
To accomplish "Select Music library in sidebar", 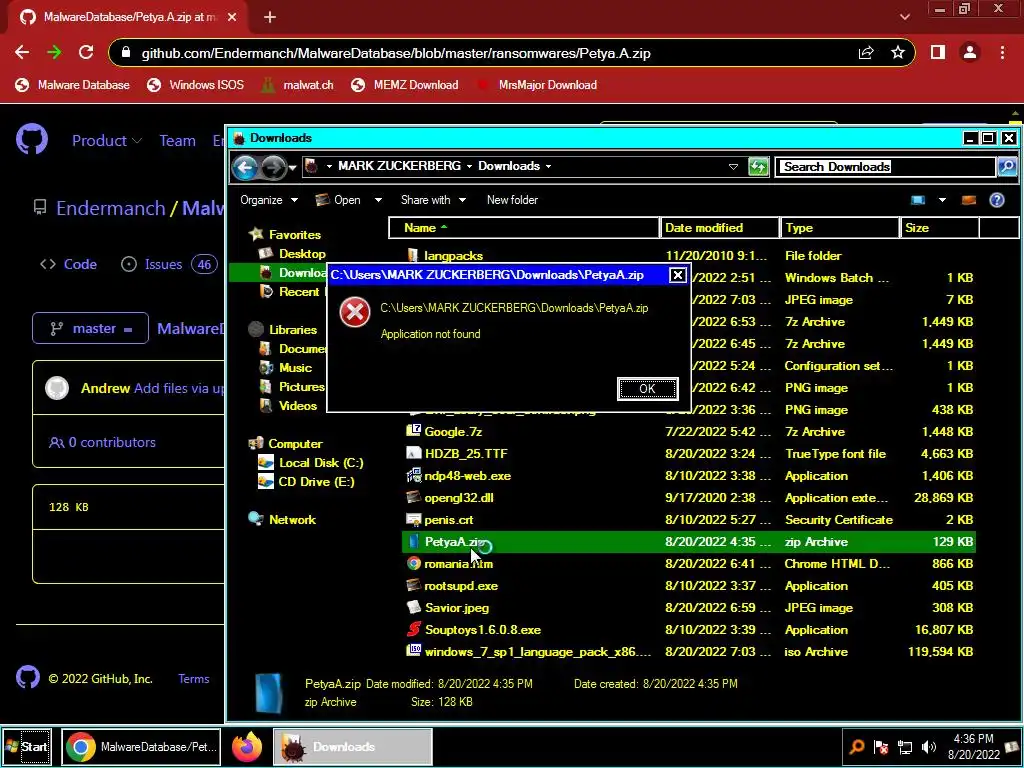I will point(285,368).
